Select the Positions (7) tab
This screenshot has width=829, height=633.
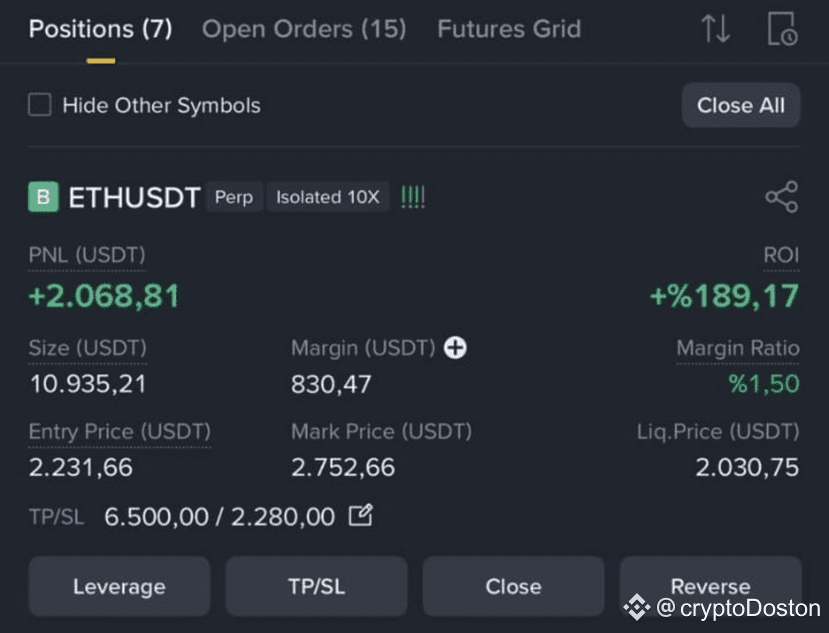pyautogui.click(x=100, y=29)
